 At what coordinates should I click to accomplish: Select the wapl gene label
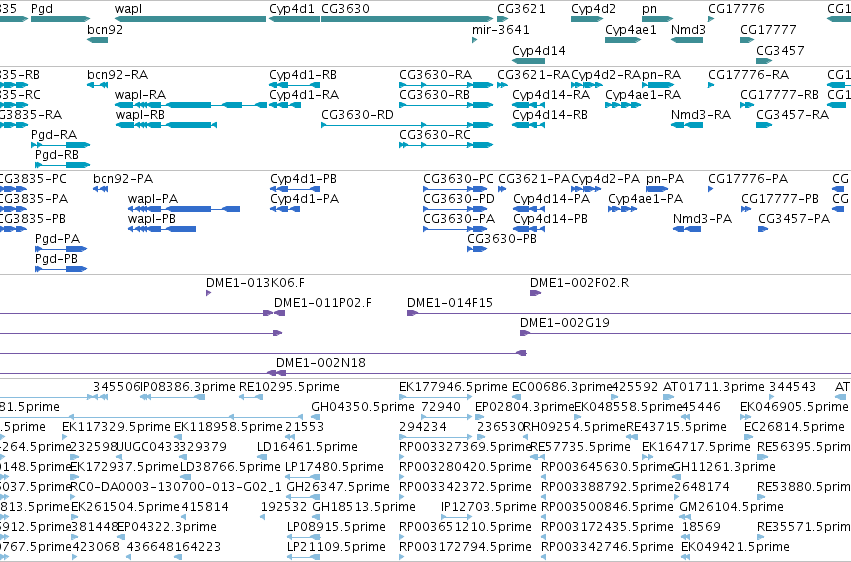tap(128, 9)
